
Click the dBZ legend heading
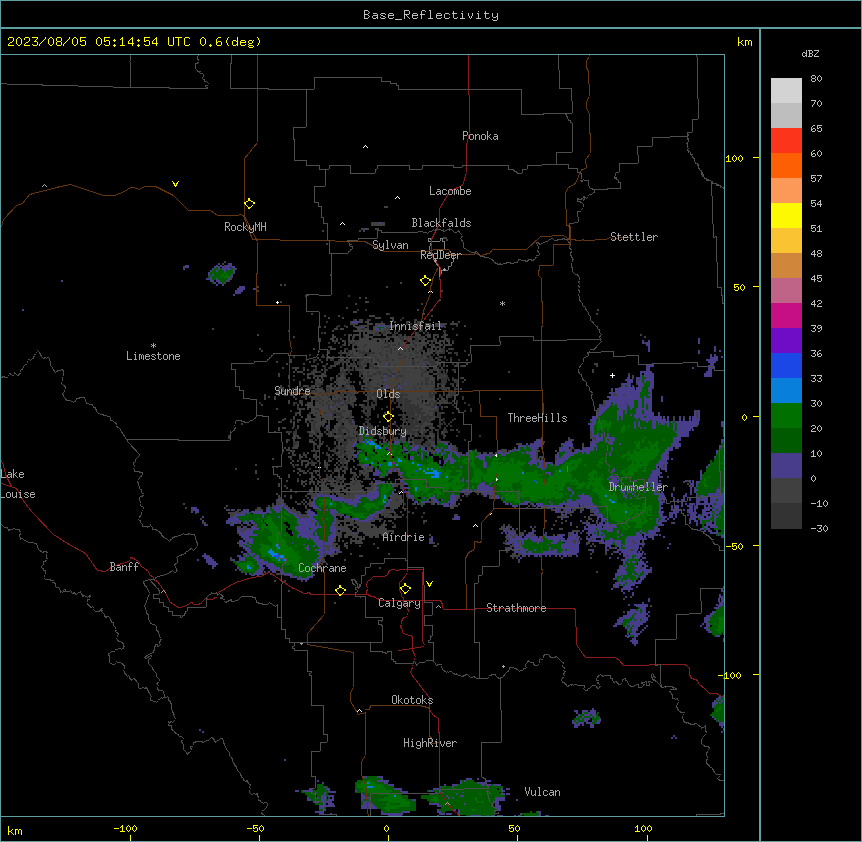point(810,53)
